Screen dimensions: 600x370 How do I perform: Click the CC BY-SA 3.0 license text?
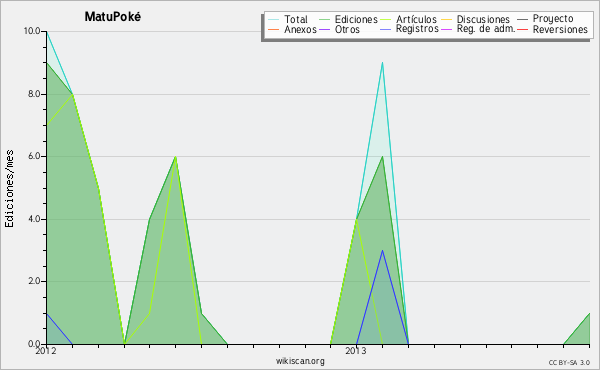coord(569,362)
